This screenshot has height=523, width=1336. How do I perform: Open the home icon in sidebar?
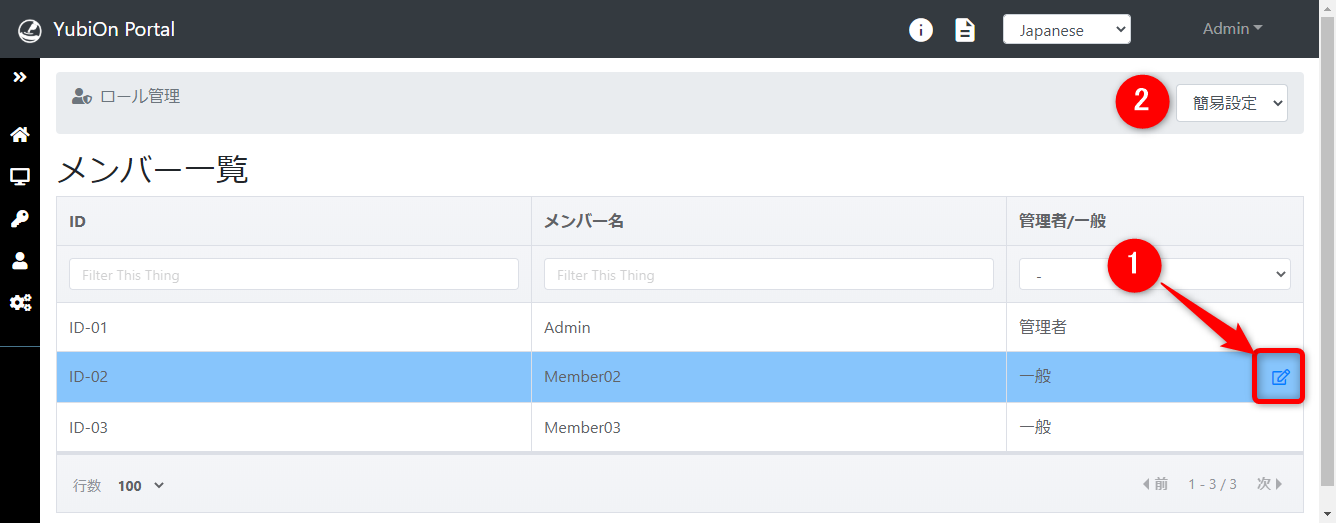(x=20, y=135)
